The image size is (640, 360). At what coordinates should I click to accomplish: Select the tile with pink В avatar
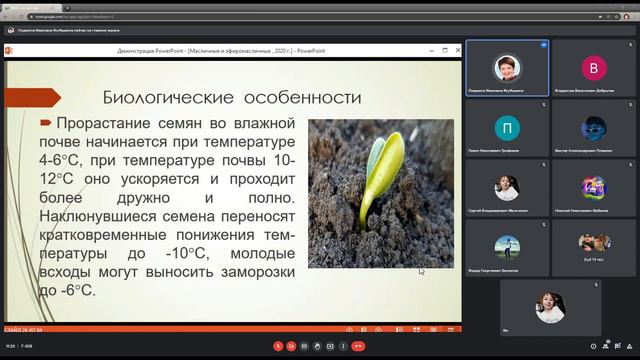tap(594, 68)
